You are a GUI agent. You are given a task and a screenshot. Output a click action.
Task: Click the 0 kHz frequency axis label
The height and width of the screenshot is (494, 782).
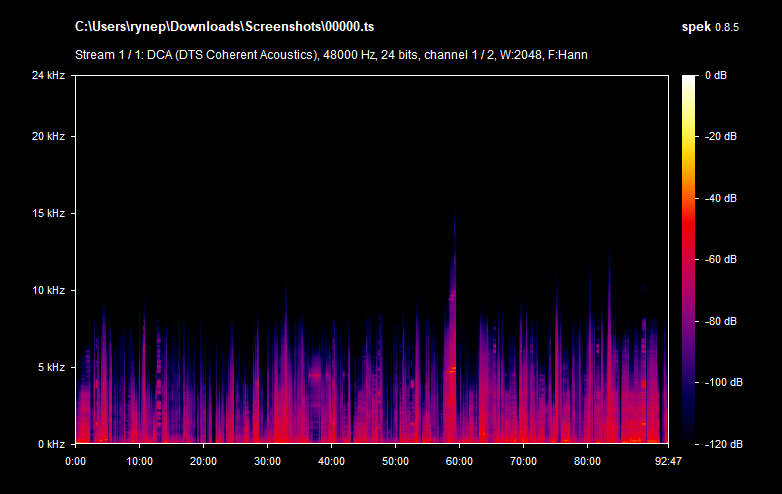tap(50, 444)
